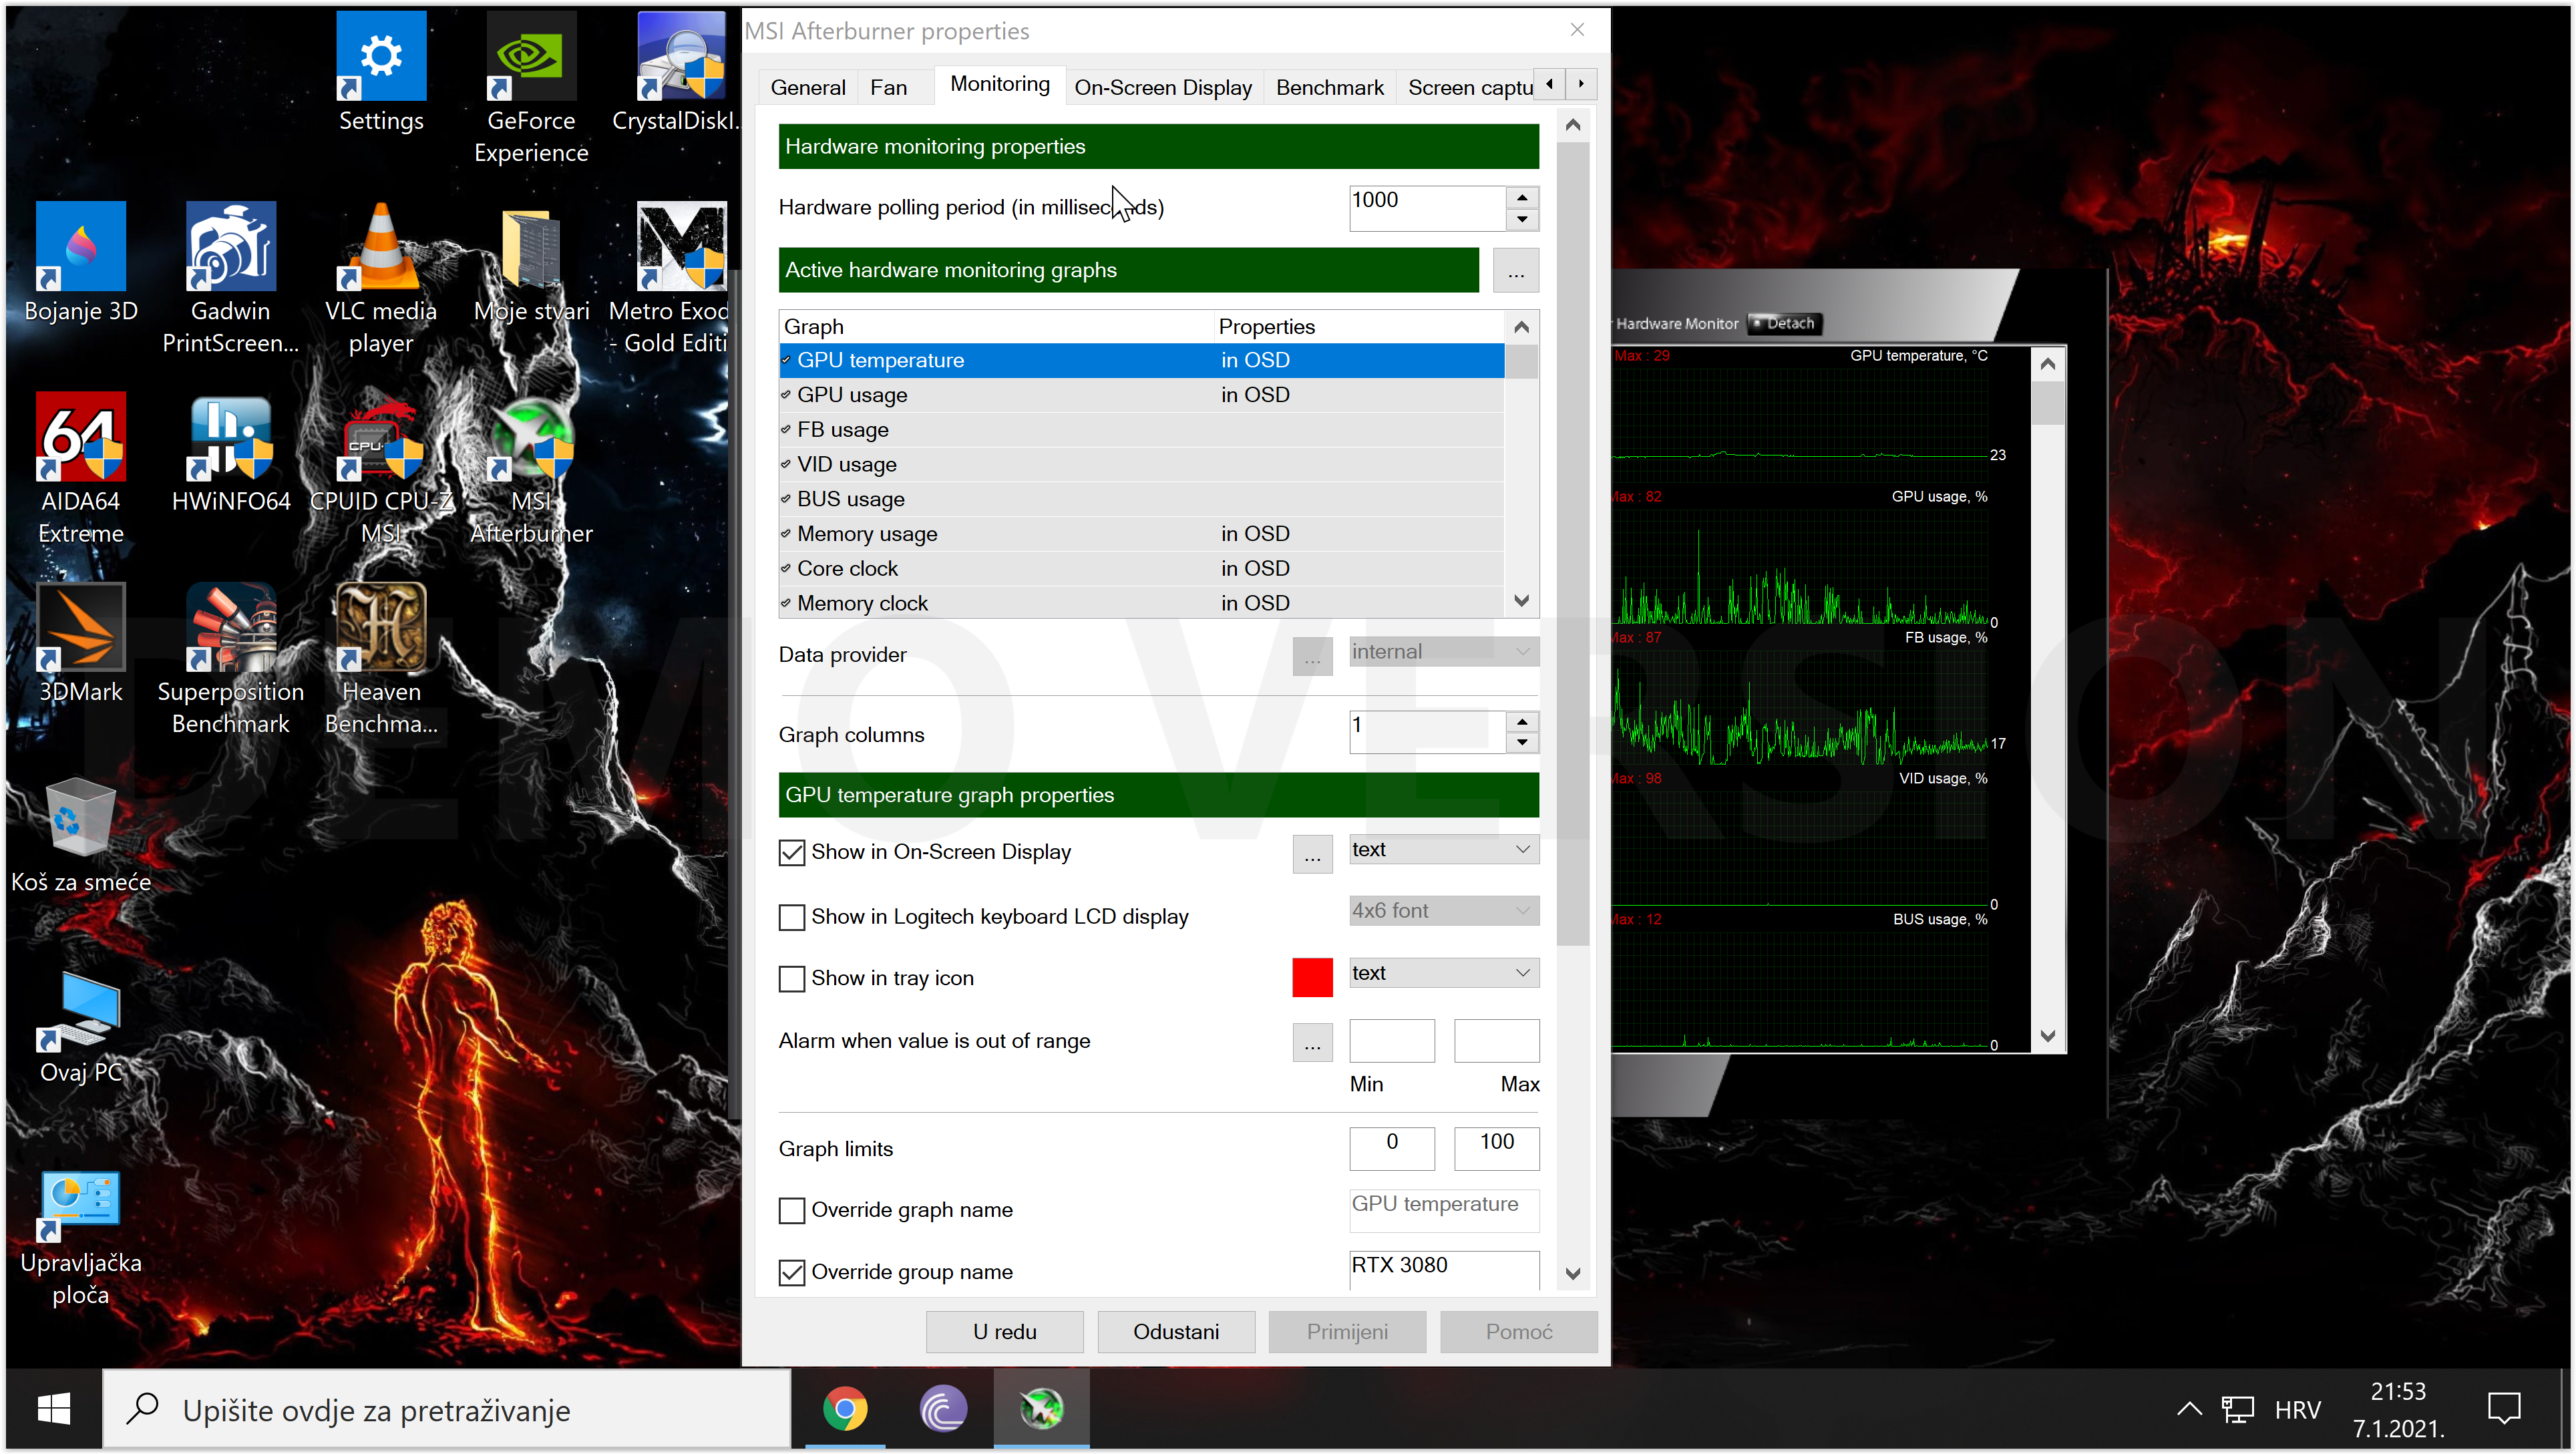Open the On-Screen Display text type dropdown
The image size is (2576, 1454).
click(1443, 850)
